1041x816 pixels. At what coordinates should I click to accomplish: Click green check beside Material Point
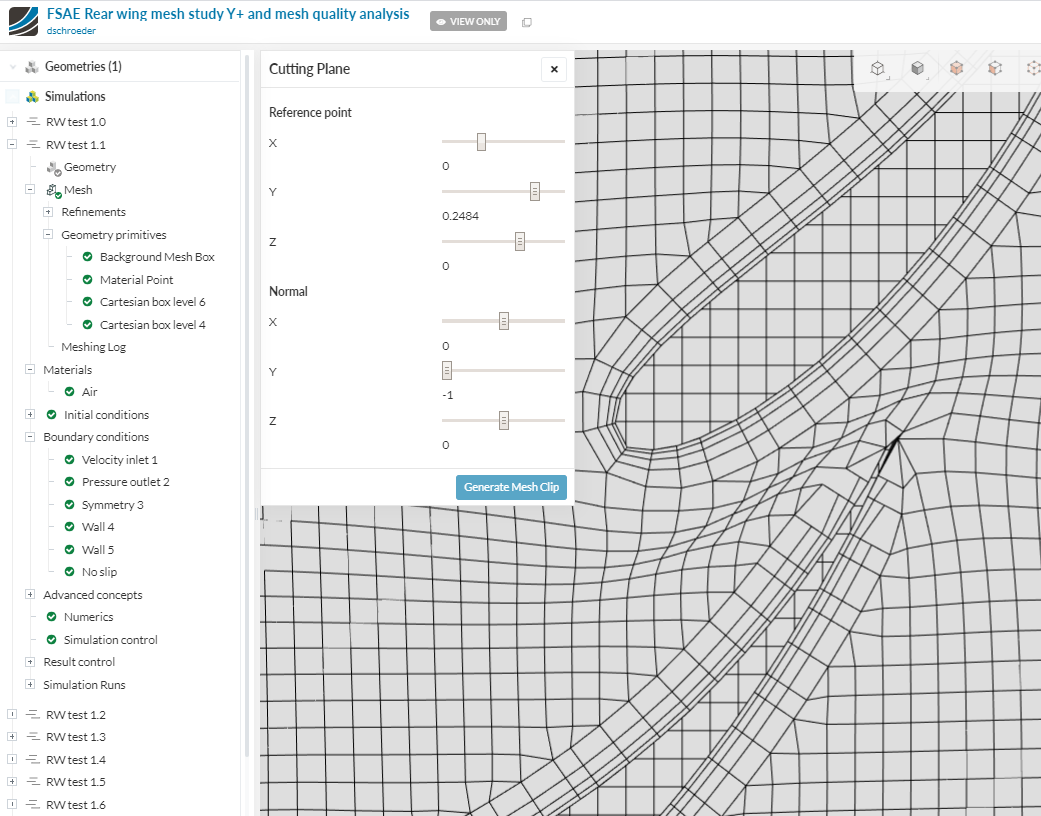(88, 280)
